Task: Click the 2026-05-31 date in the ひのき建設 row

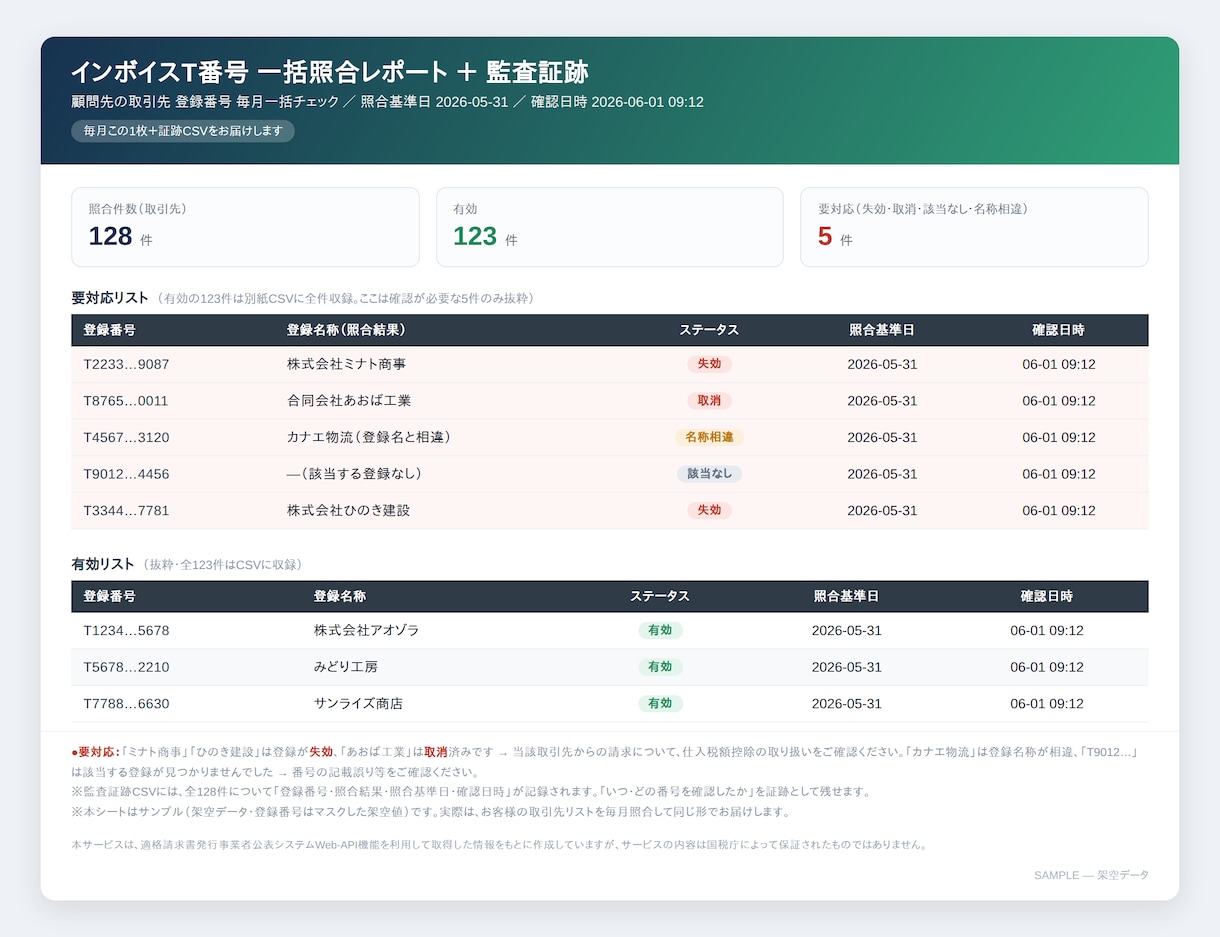Action: click(882, 510)
